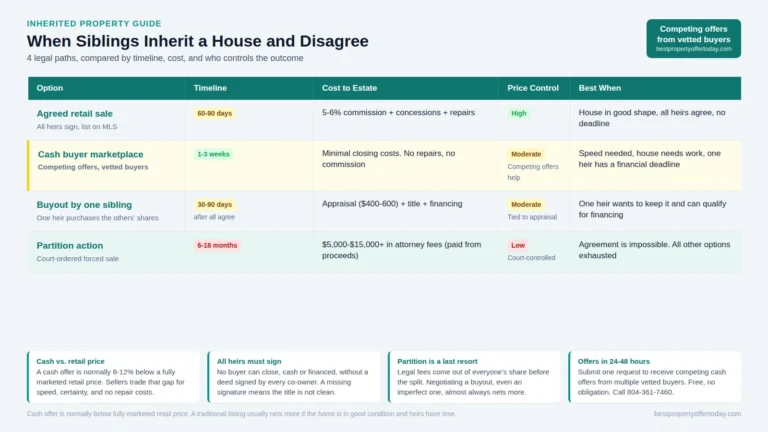This screenshot has width=768, height=432.
Task: Click the 'High' price control badge
Action: [519, 113]
